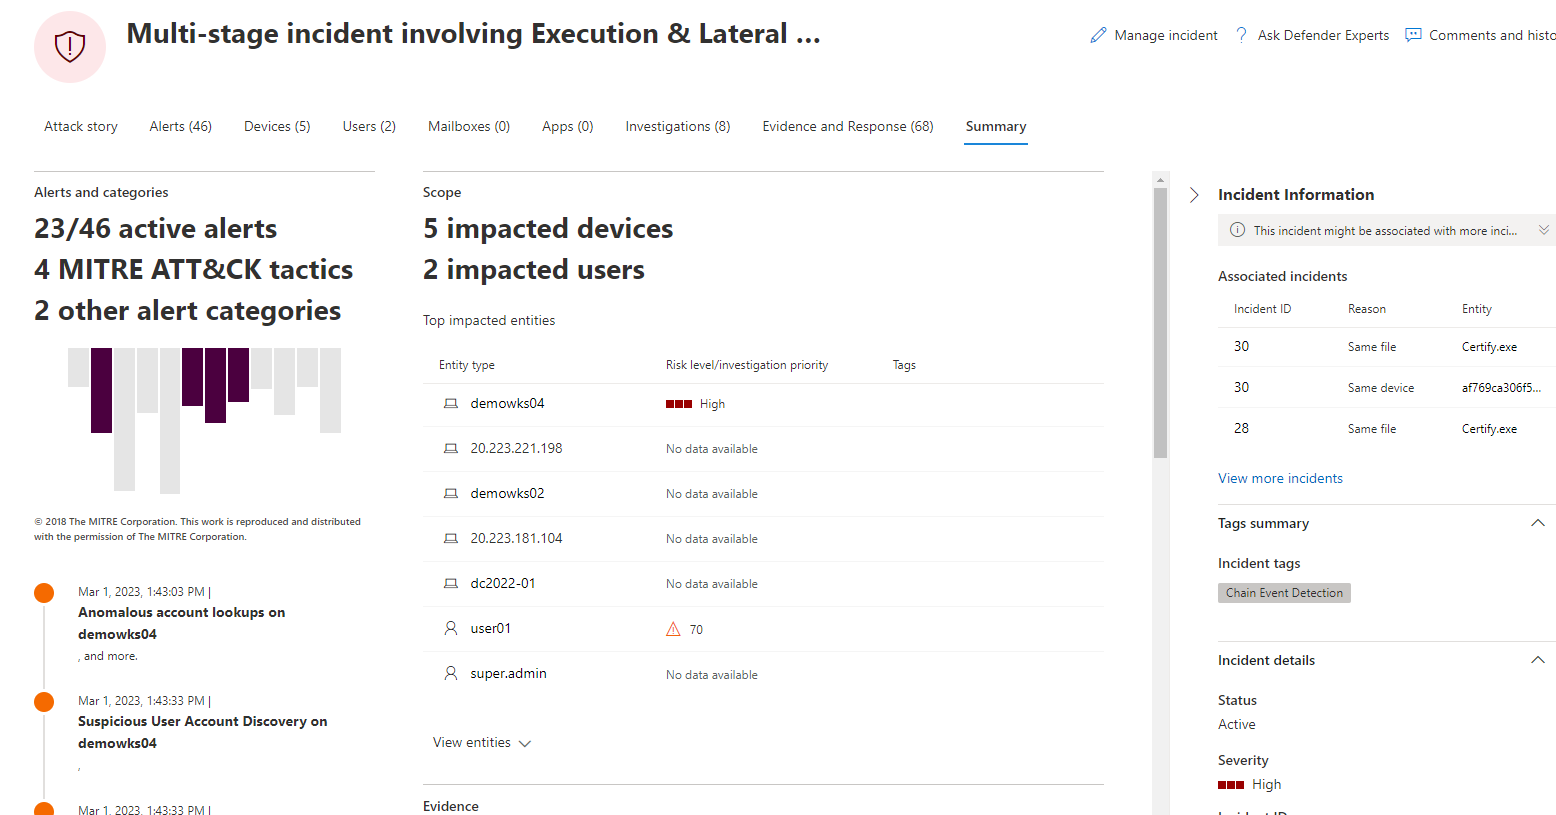Screen dimensions: 1556x815
Task: Expand the associated incidents notification banner
Action: click(1544, 230)
